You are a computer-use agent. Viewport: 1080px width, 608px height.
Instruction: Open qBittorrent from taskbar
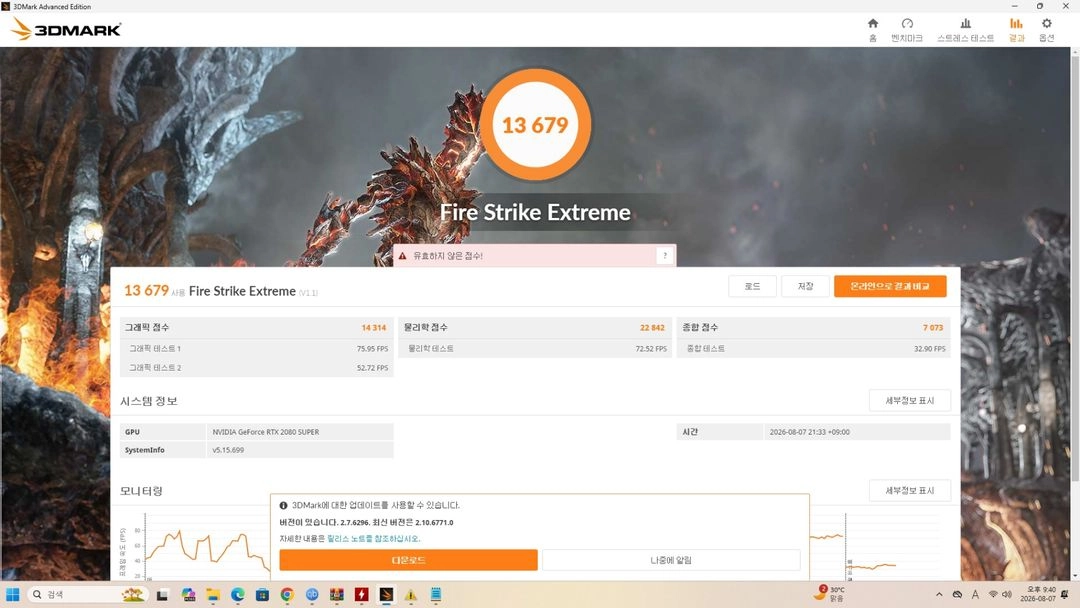pos(312,595)
